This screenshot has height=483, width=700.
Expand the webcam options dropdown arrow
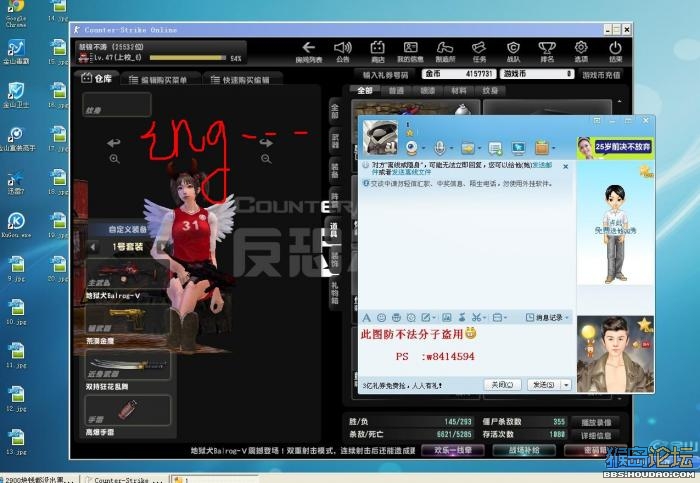(423, 148)
